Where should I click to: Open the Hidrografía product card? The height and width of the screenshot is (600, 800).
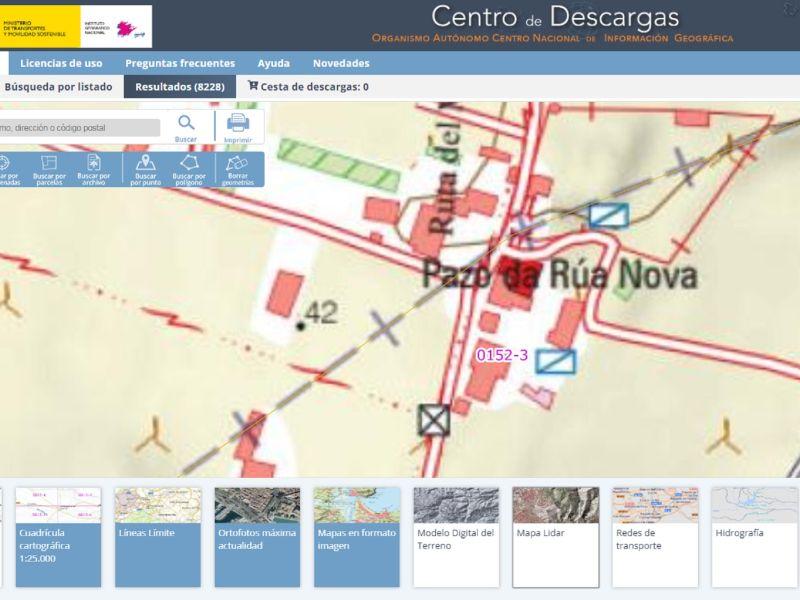[x=755, y=537]
